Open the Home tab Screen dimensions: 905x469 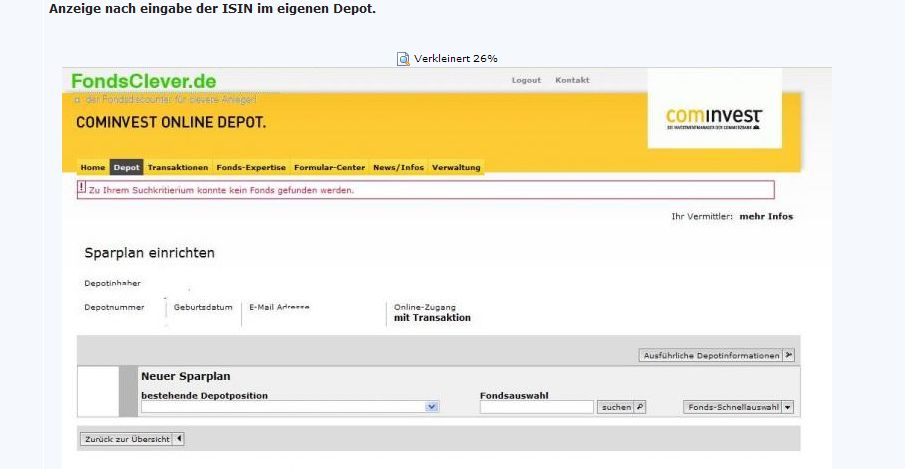[x=92, y=167]
